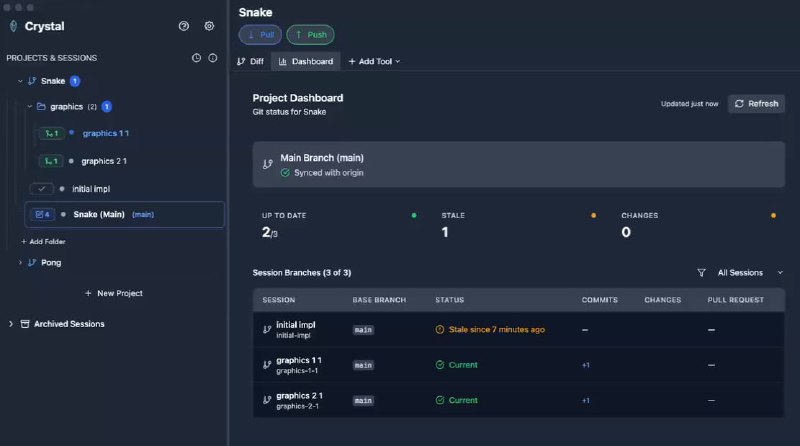
Task: Expand Archived Sessions section
Action: point(11,324)
